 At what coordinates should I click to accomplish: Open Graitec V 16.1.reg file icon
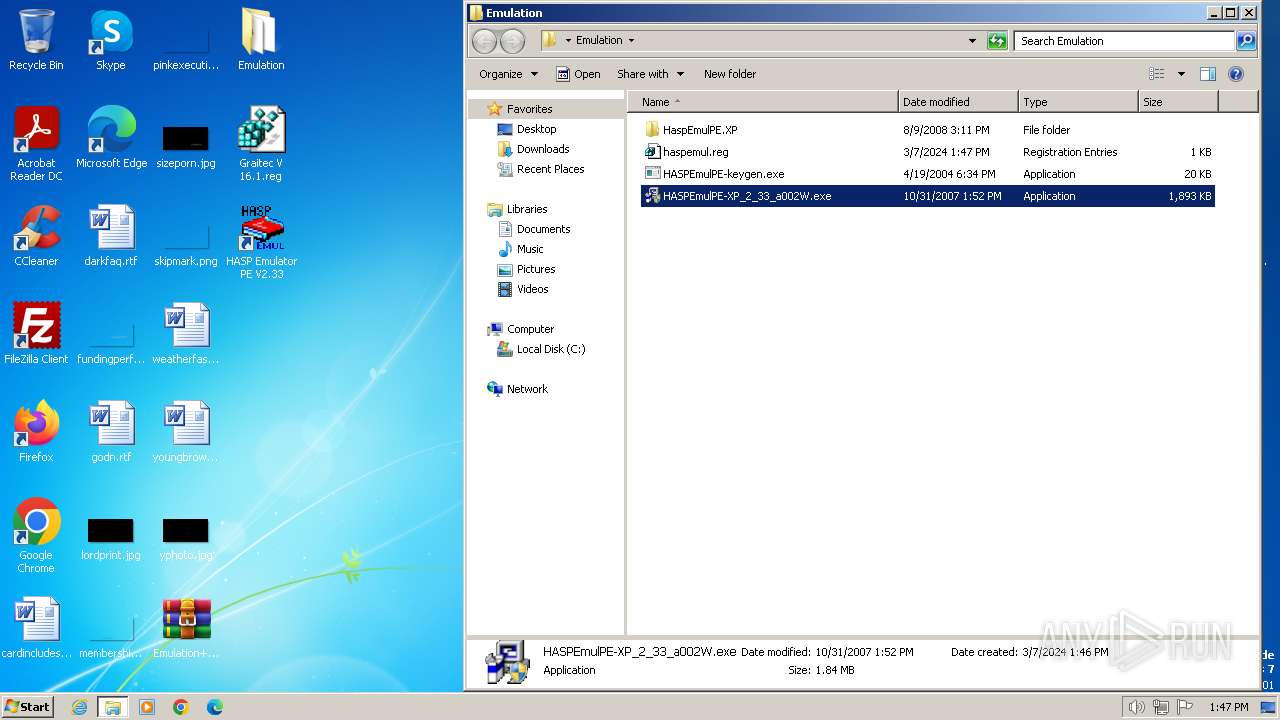(x=261, y=144)
